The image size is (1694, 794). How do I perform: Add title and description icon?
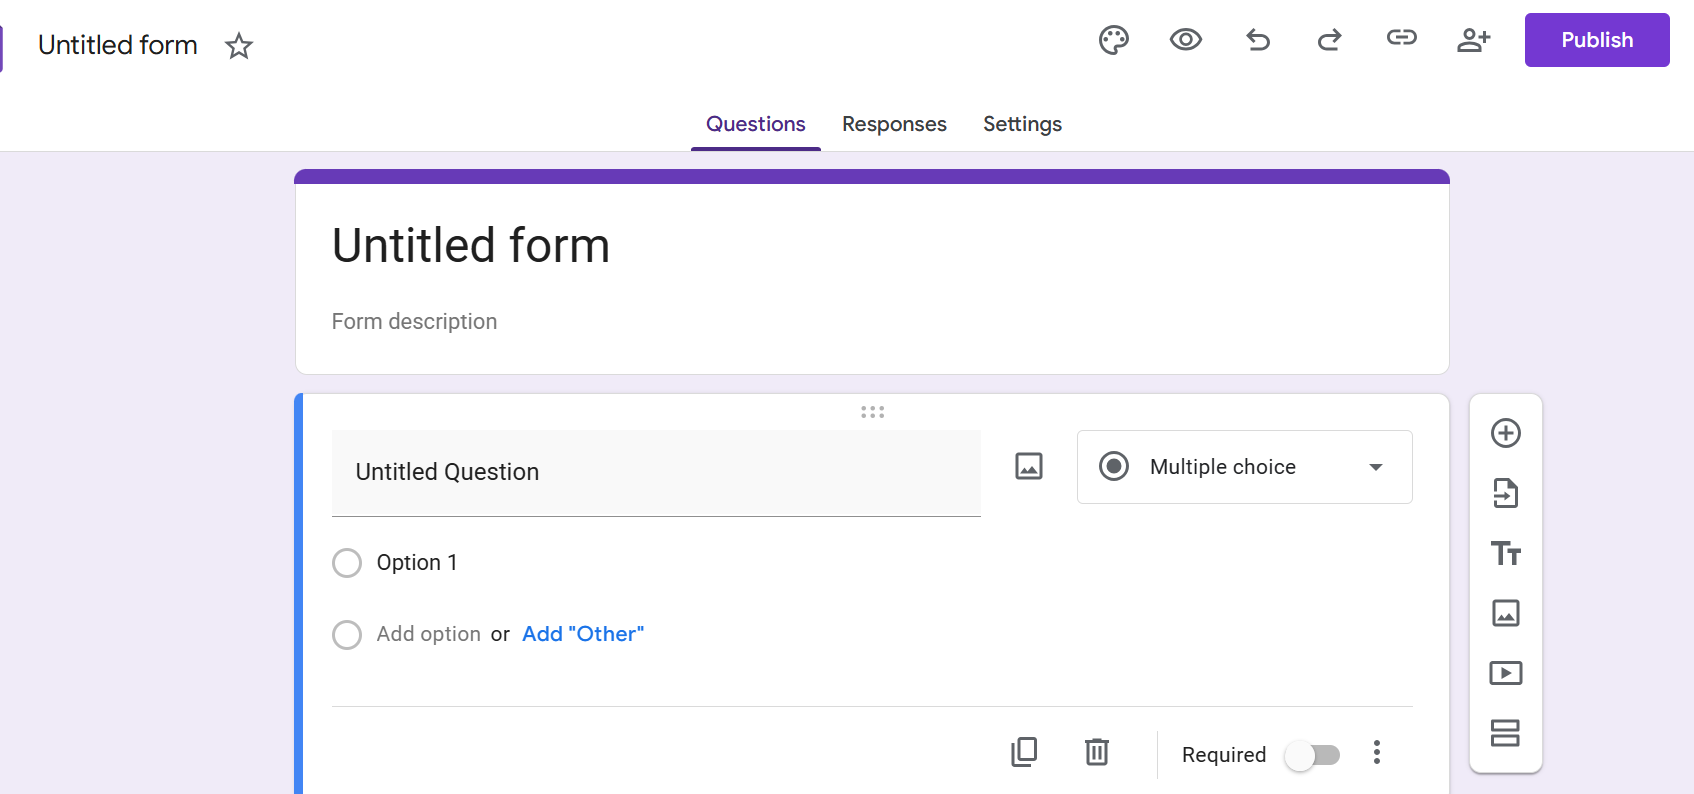click(x=1505, y=553)
